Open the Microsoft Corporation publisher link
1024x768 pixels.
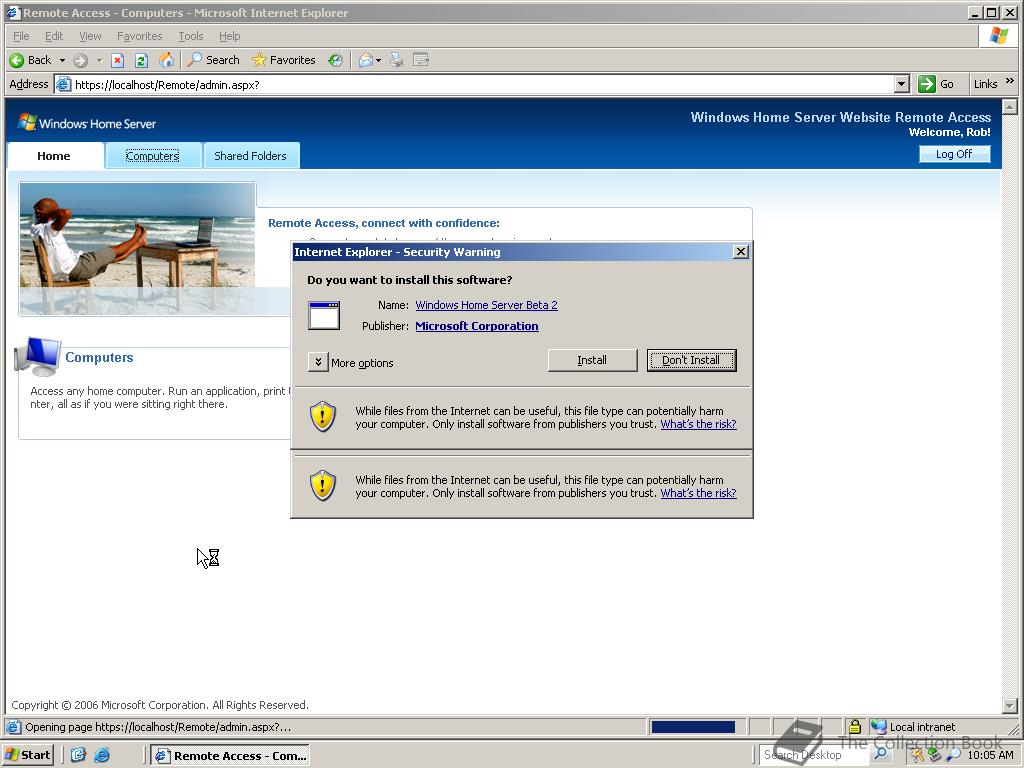477,326
